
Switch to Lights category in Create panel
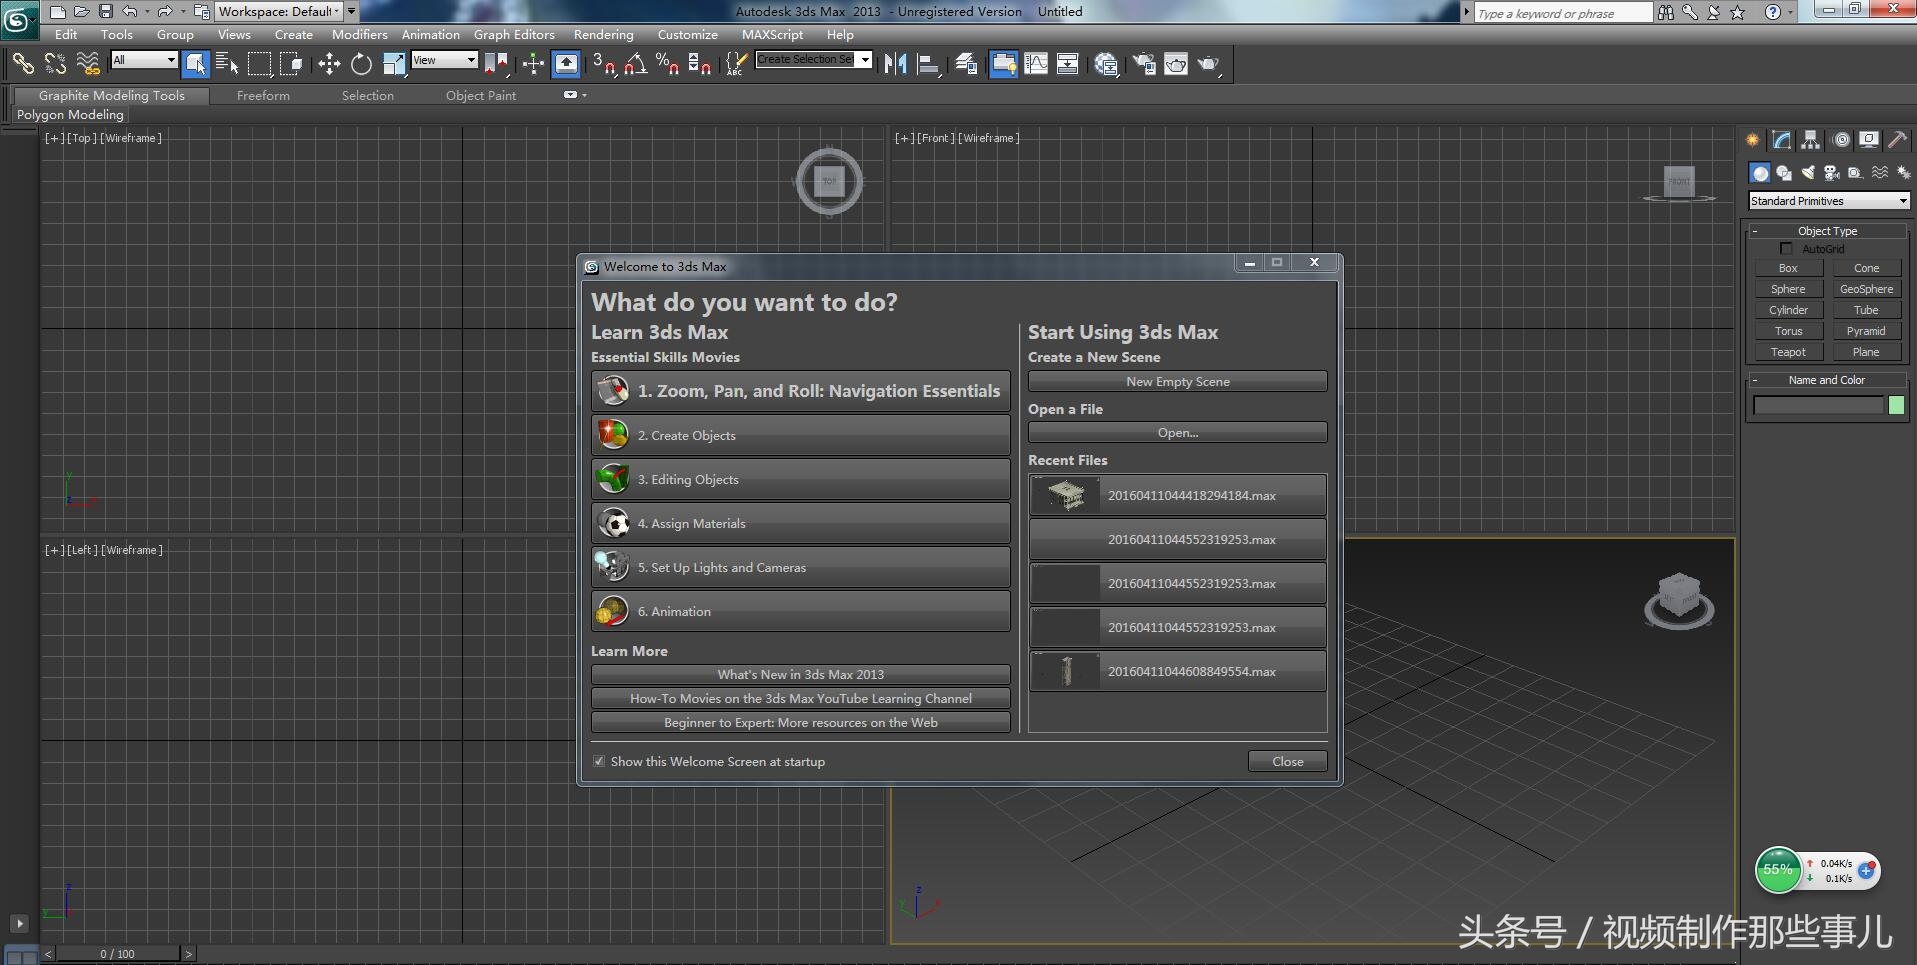tap(1808, 173)
